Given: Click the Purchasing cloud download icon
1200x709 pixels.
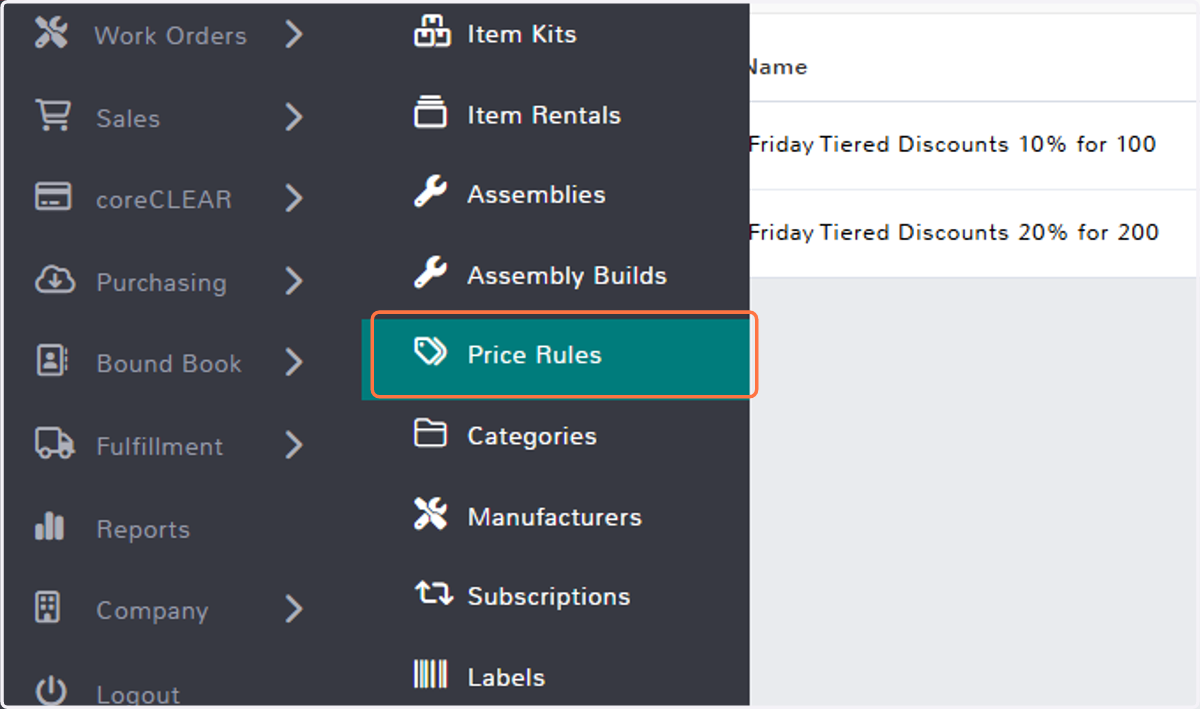Looking at the screenshot, I should [x=55, y=280].
